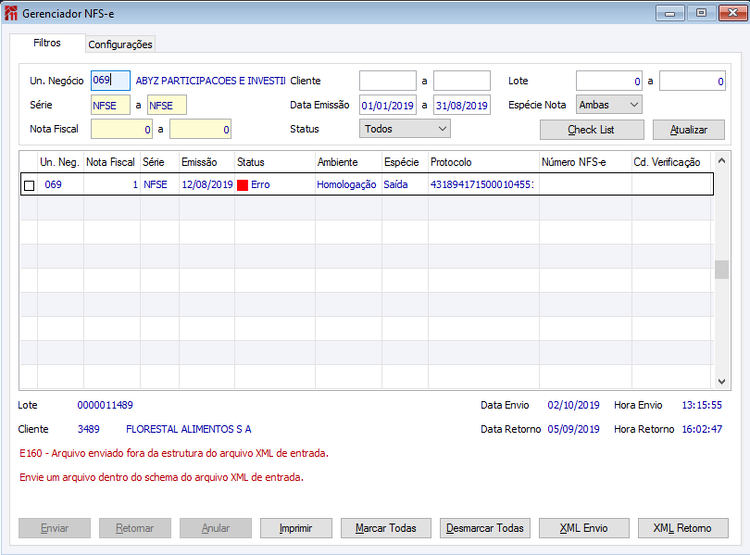Click the first Lote filter field

pyautogui.click(x=609, y=81)
